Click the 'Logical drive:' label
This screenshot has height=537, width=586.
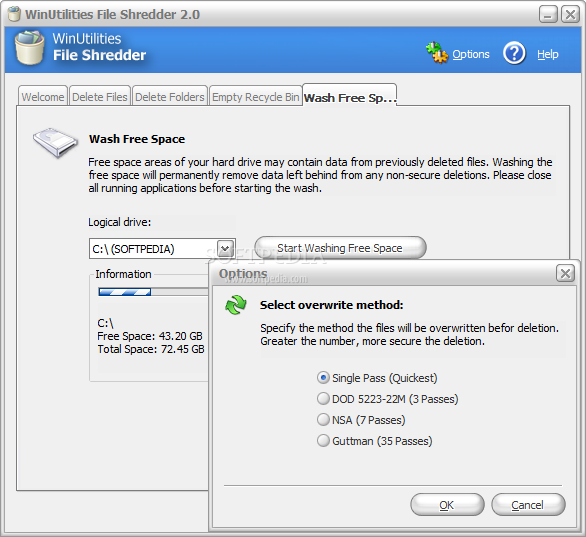pyautogui.click(x=120, y=222)
